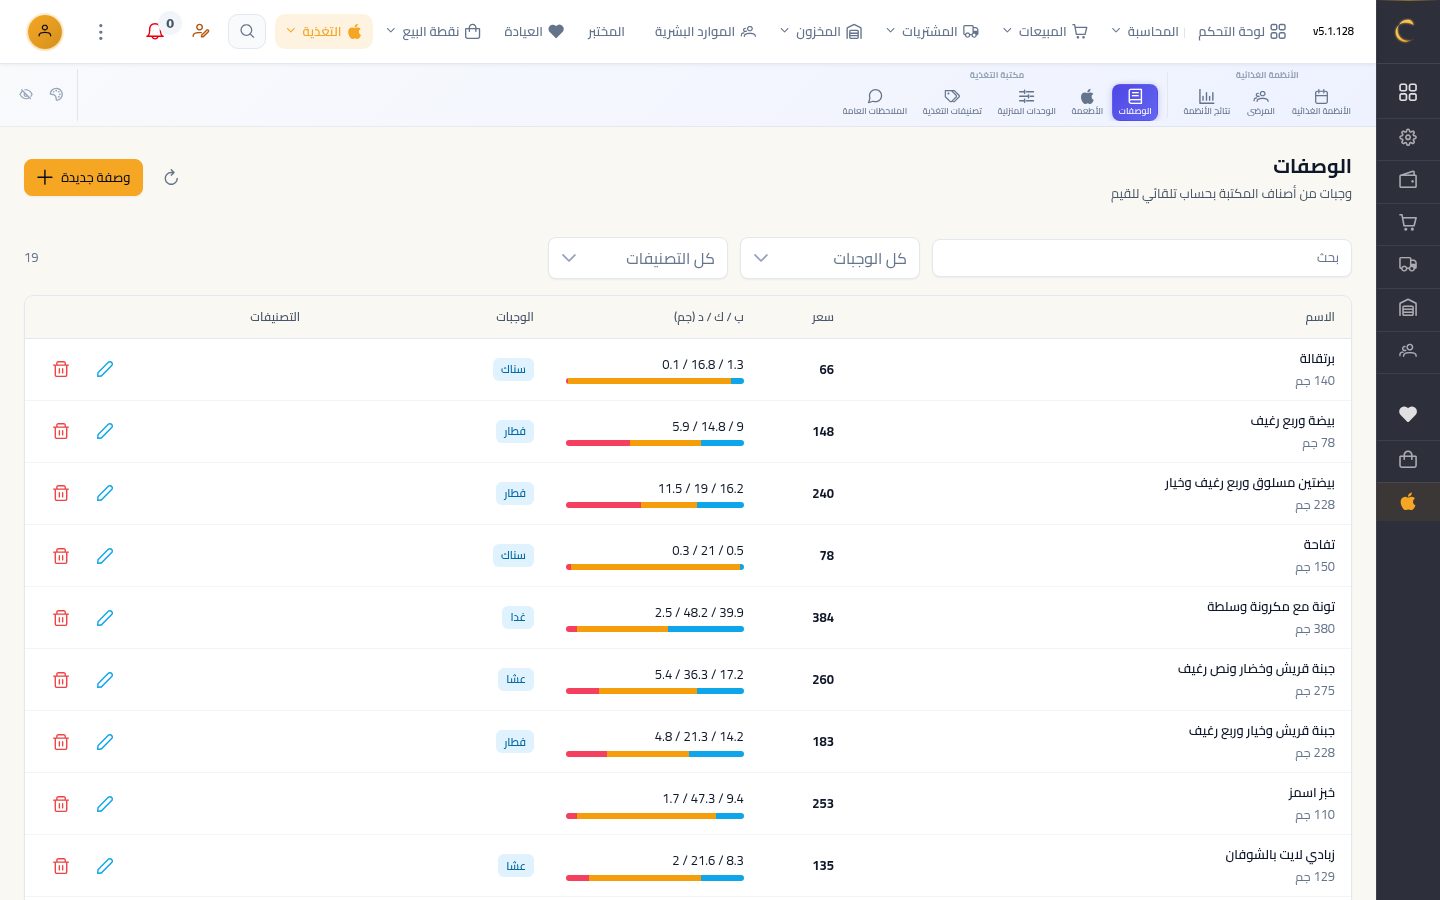Expand the كل الوجبات meals filter
1440x900 pixels.
pyautogui.click(x=830, y=258)
